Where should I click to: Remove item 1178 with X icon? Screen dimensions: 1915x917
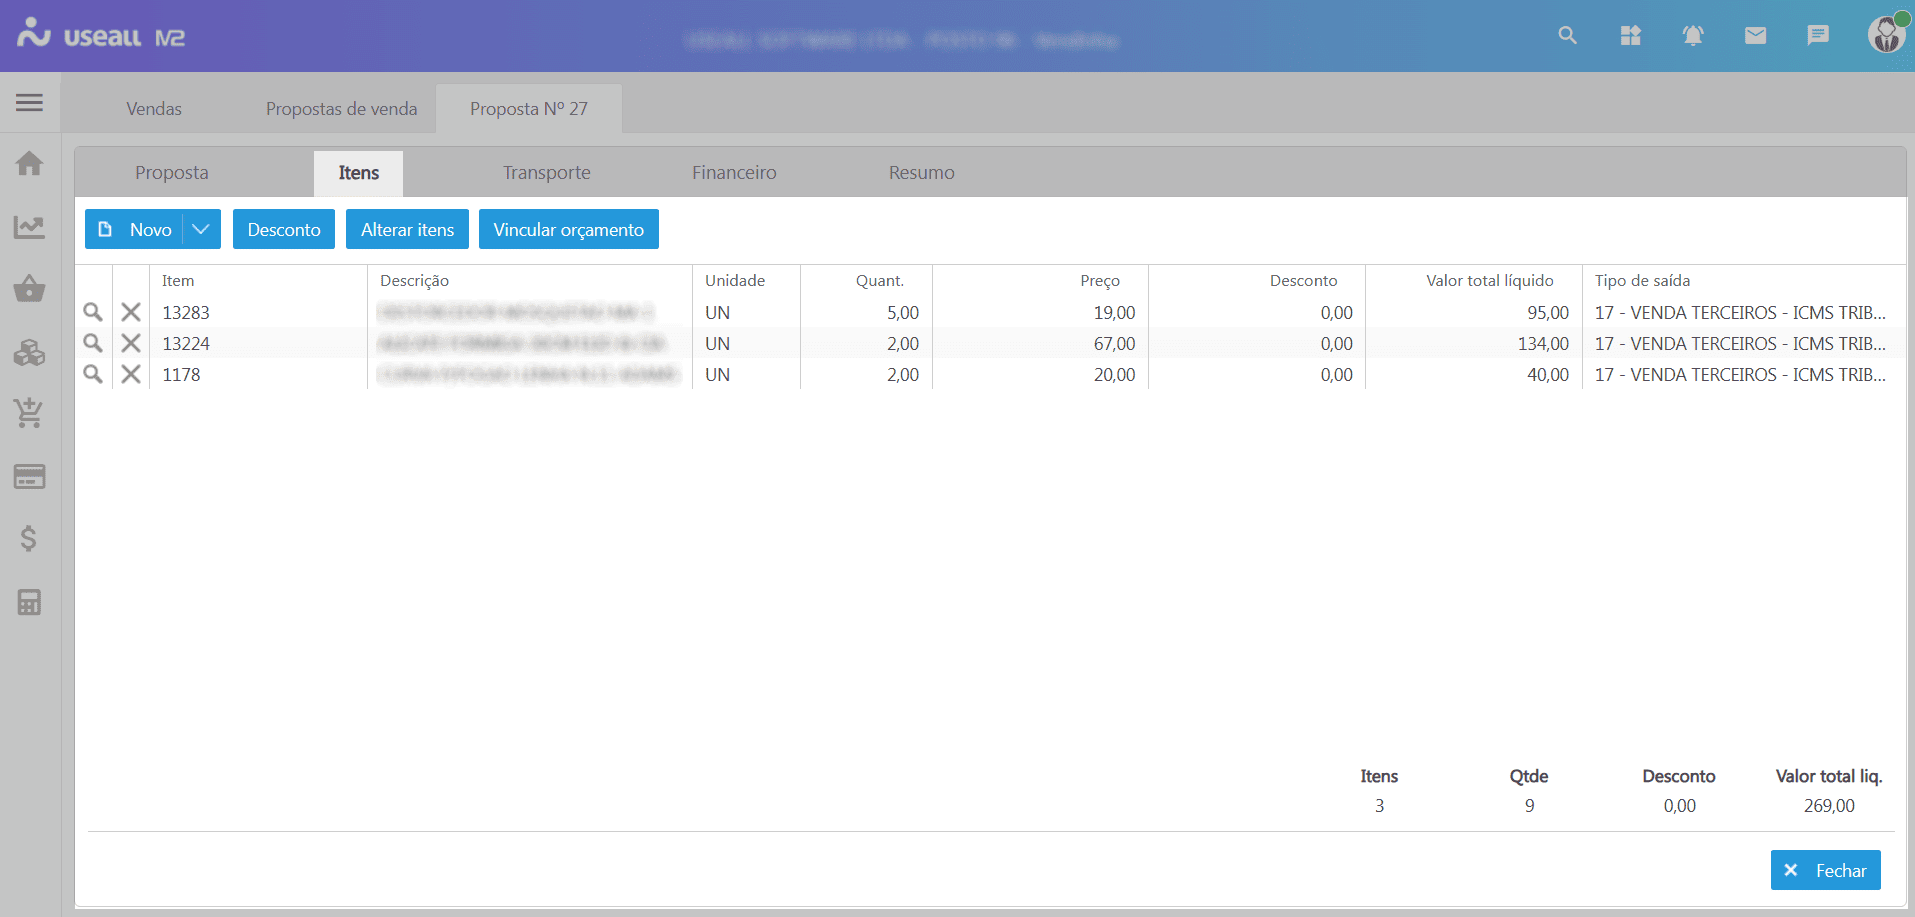pyautogui.click(x=131, y=374)
